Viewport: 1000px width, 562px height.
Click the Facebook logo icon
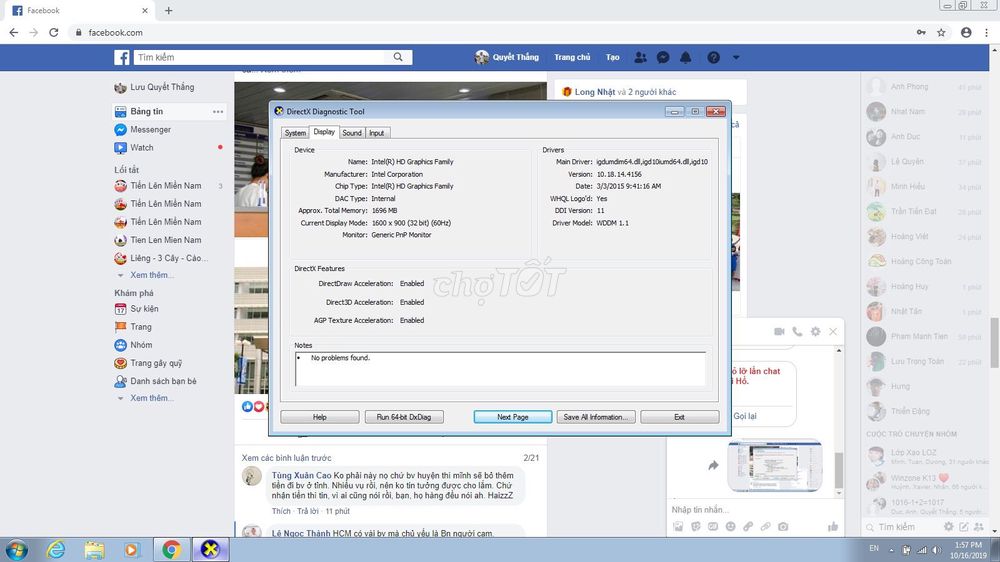click(x=122, y=57)
